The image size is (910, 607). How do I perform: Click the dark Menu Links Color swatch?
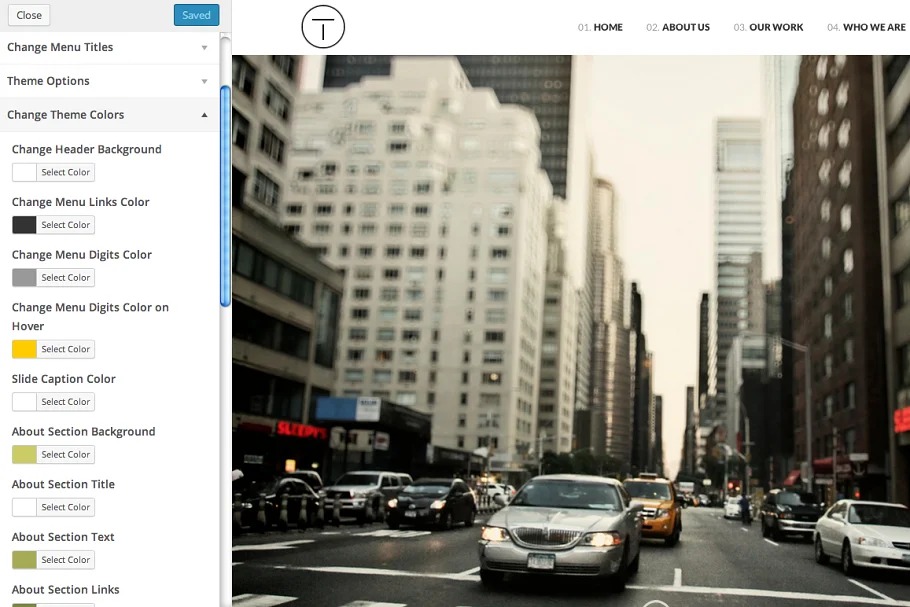coord(24,225)
